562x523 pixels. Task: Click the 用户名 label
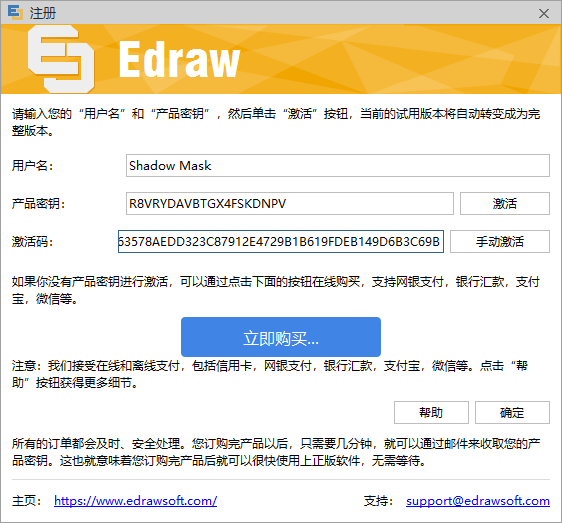coord(32,166)
